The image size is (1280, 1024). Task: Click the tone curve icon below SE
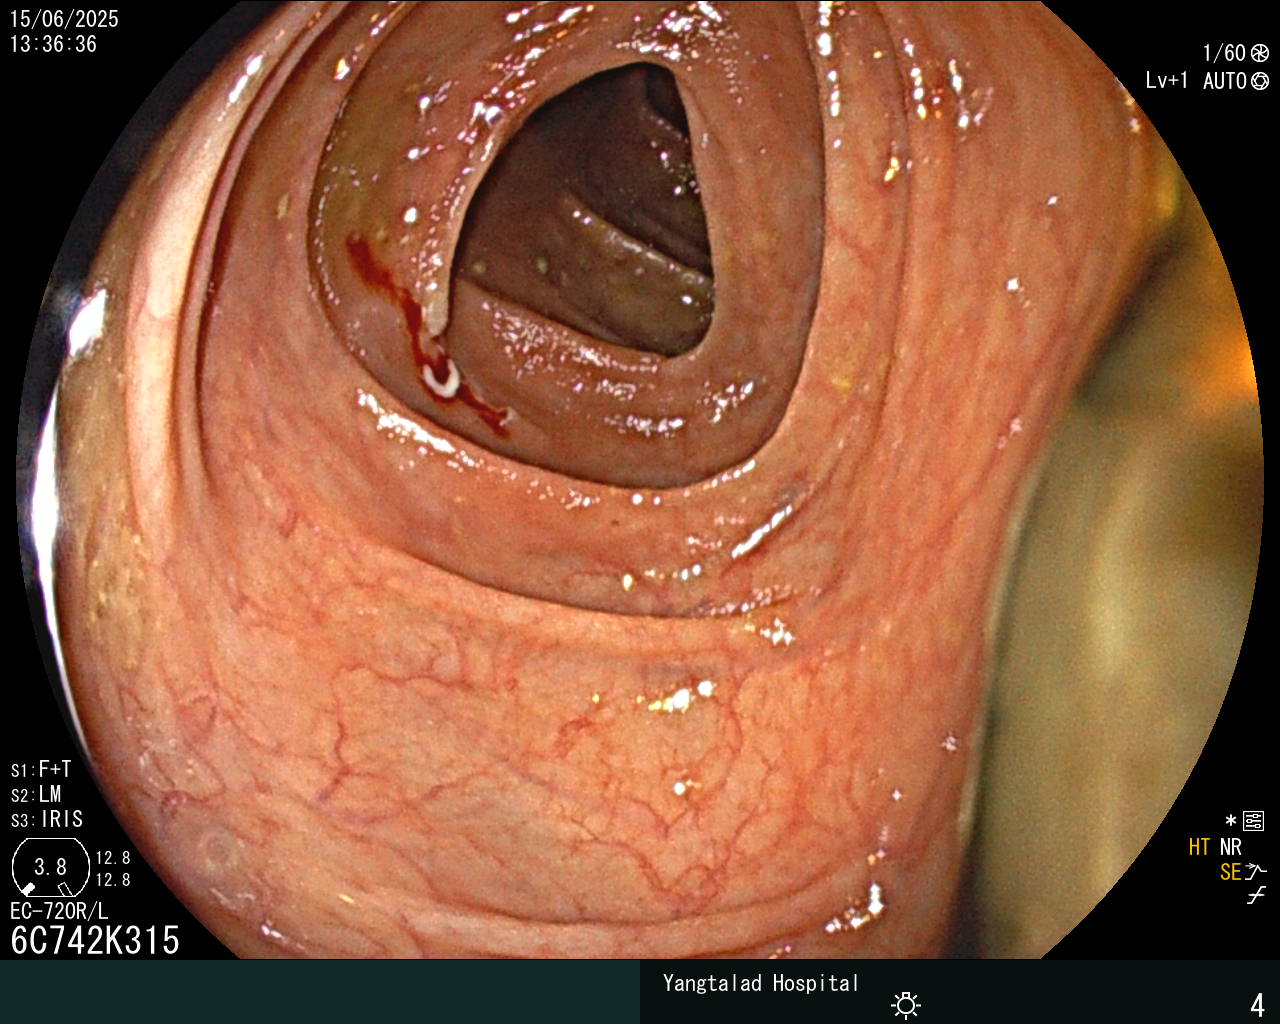coord(1256,896)
